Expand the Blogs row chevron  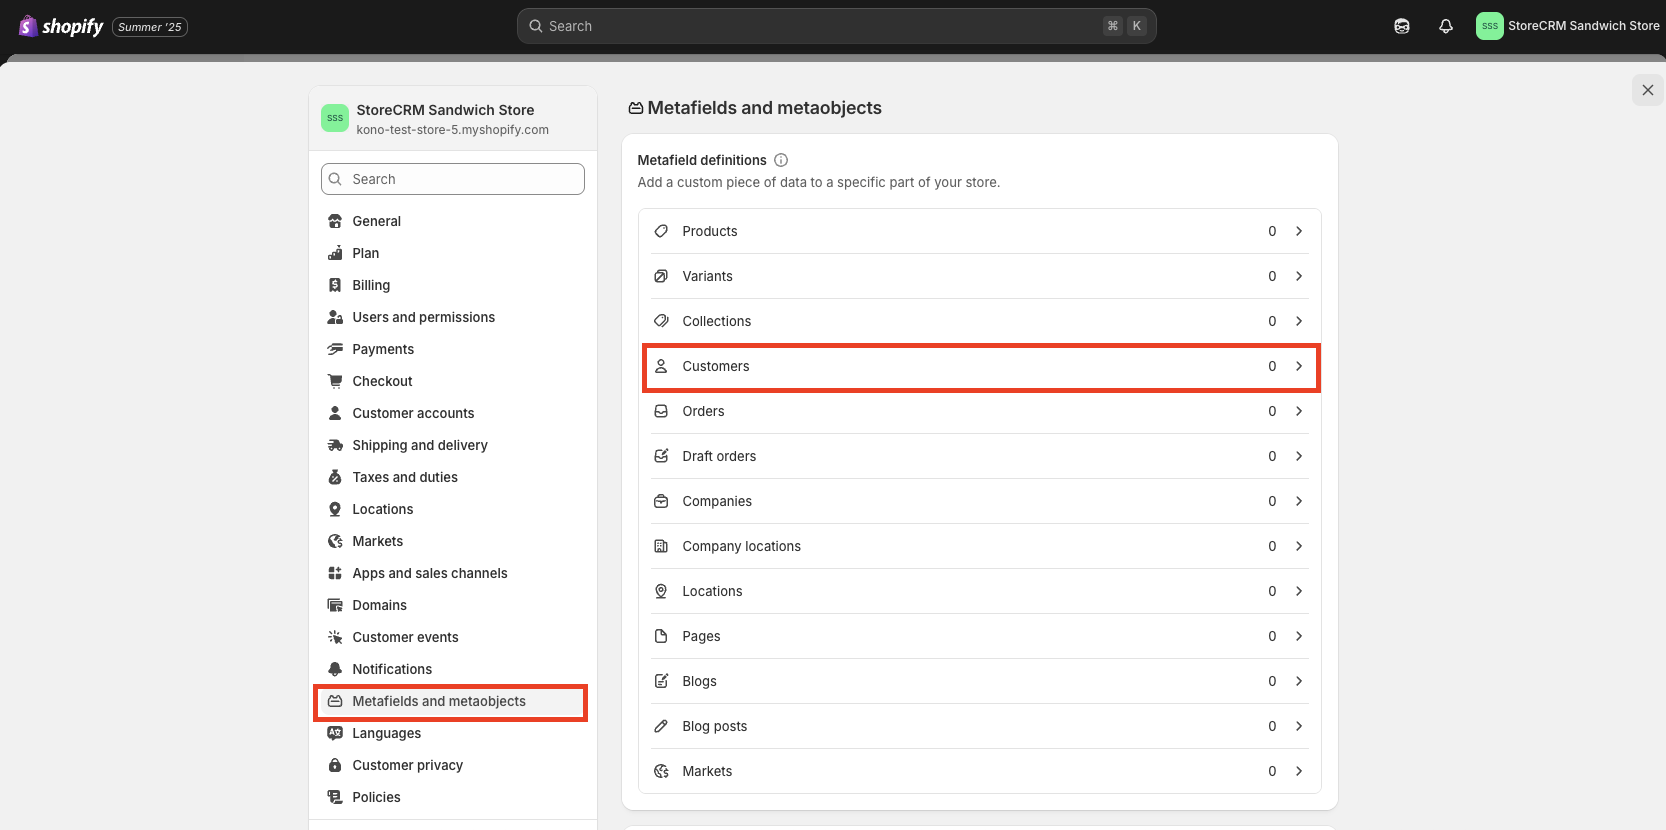(1299, 681)
